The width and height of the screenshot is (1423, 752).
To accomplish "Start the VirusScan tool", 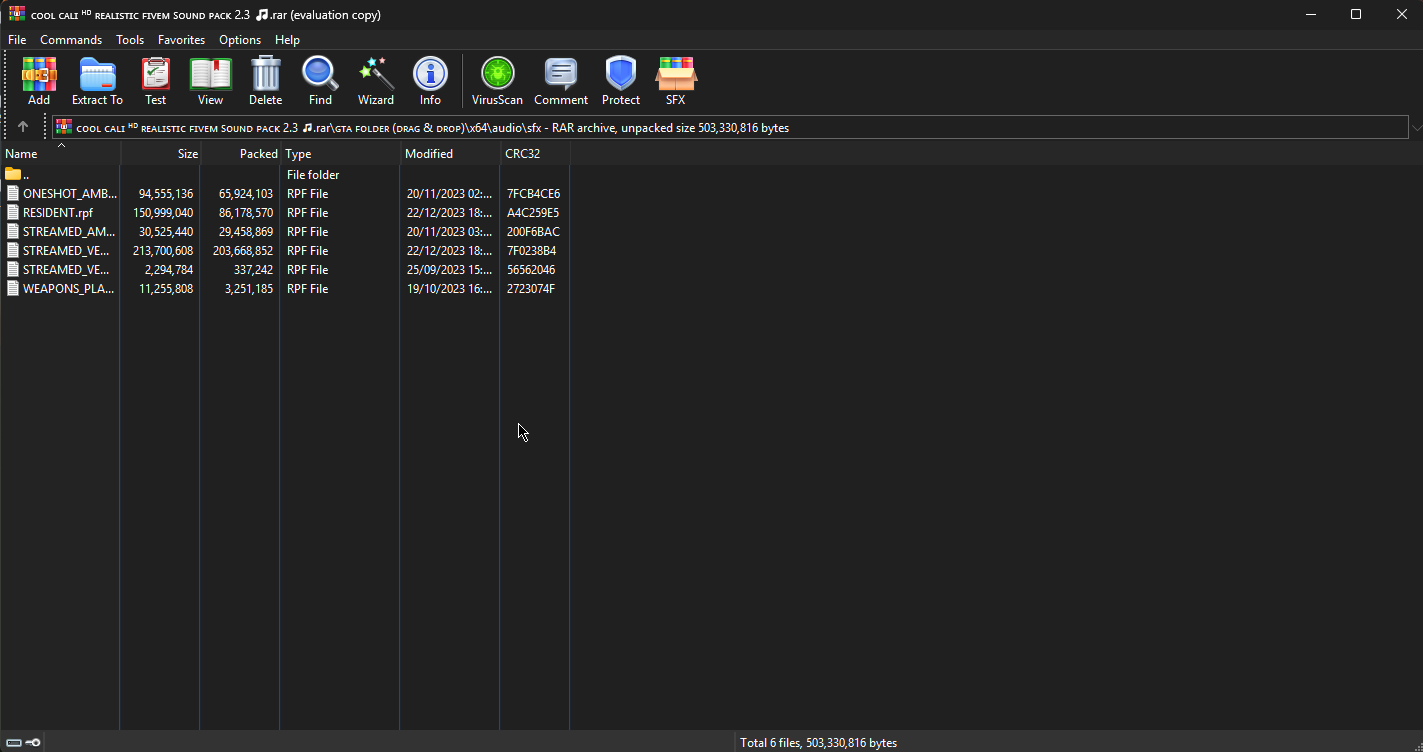I will click(x=497, y=81).
